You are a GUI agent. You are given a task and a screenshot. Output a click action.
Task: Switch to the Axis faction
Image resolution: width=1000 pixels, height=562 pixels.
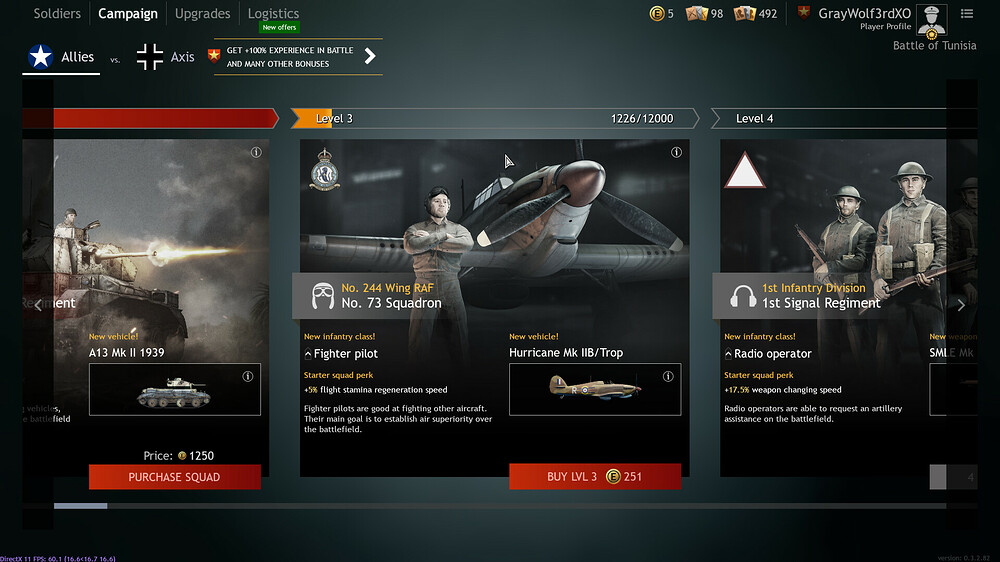[166, 57]
